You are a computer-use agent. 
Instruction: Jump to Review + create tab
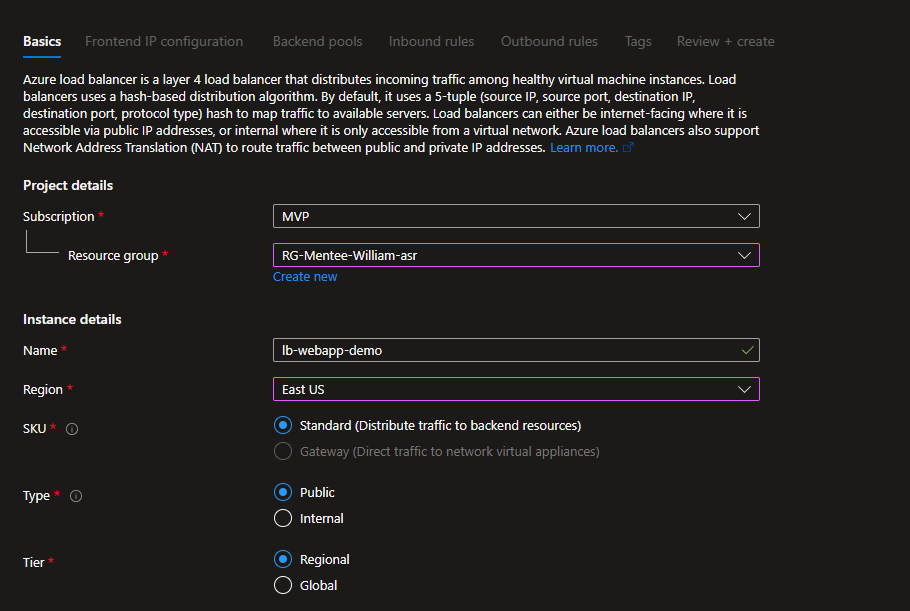[725, 42]
